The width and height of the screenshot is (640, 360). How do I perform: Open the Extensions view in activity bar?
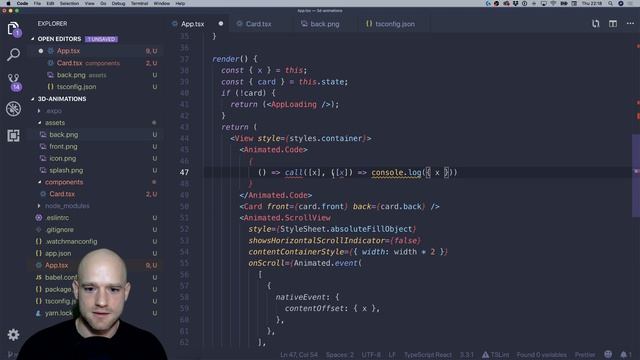13,136
